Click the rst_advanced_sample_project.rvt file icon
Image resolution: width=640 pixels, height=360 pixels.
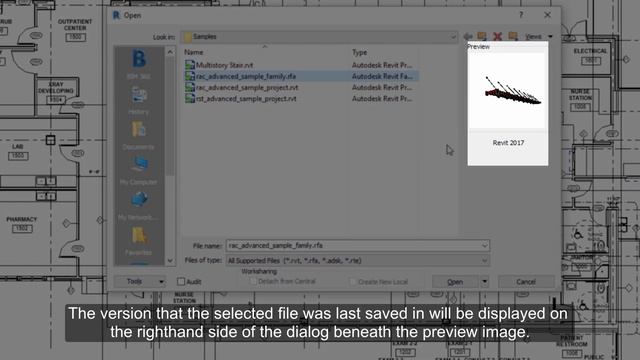[189, 98]
